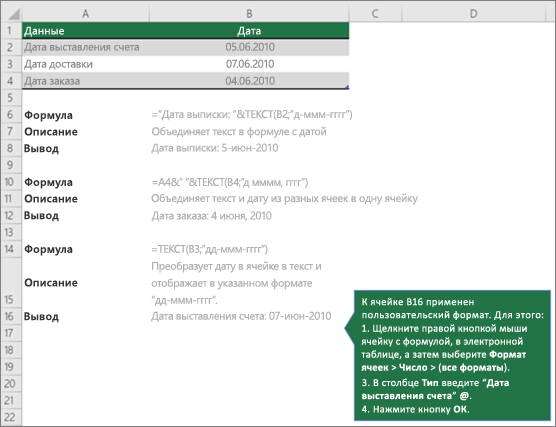Click formula text with 'д-ммм-гггг' in row 6
The image size is (556, 427).
click(x=252, y=115)
